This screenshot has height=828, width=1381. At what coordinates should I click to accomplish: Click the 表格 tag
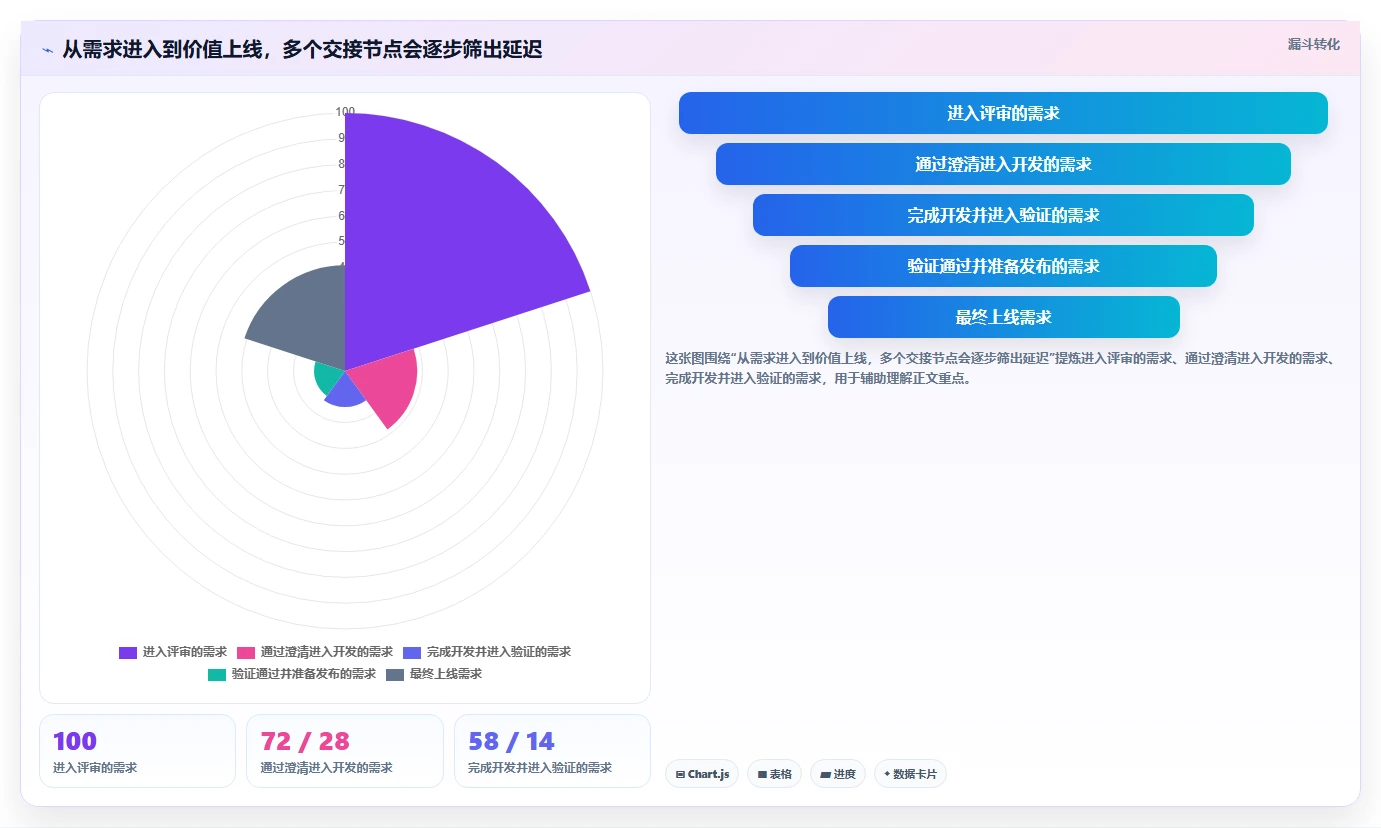tap(774, 774)
